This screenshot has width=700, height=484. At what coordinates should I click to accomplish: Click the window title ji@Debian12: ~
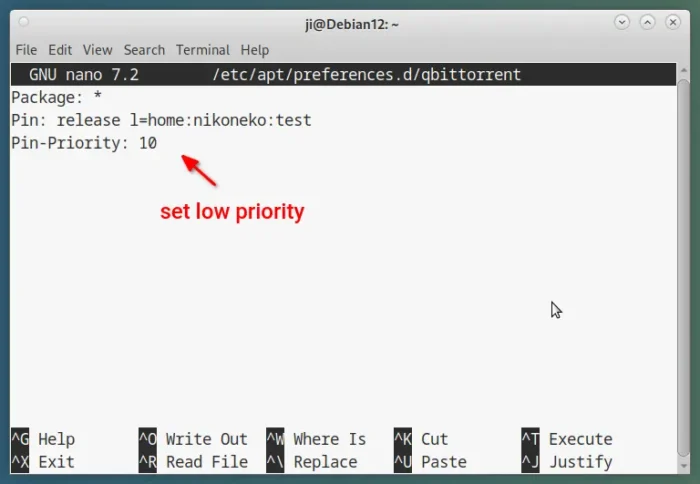click(x=352, y=24)
